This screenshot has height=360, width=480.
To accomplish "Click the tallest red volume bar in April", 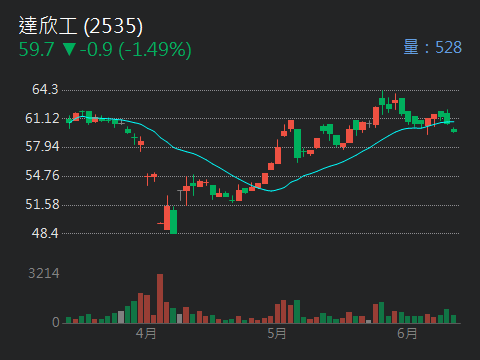I will click(160, 299).
